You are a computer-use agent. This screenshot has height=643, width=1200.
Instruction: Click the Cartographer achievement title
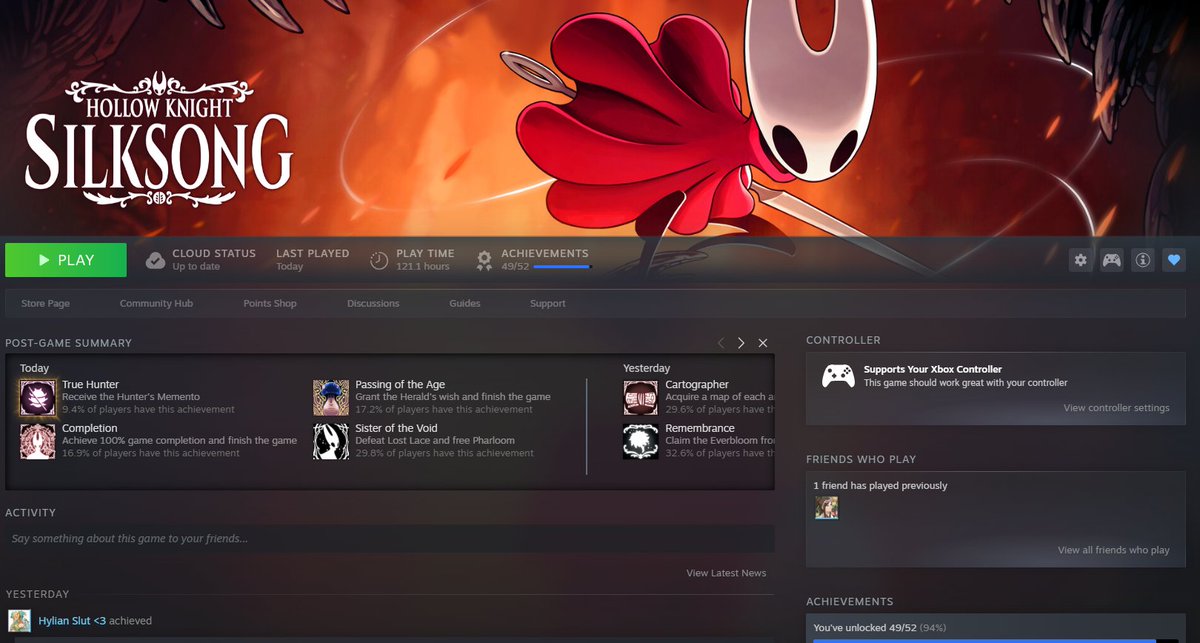point(697,385)
